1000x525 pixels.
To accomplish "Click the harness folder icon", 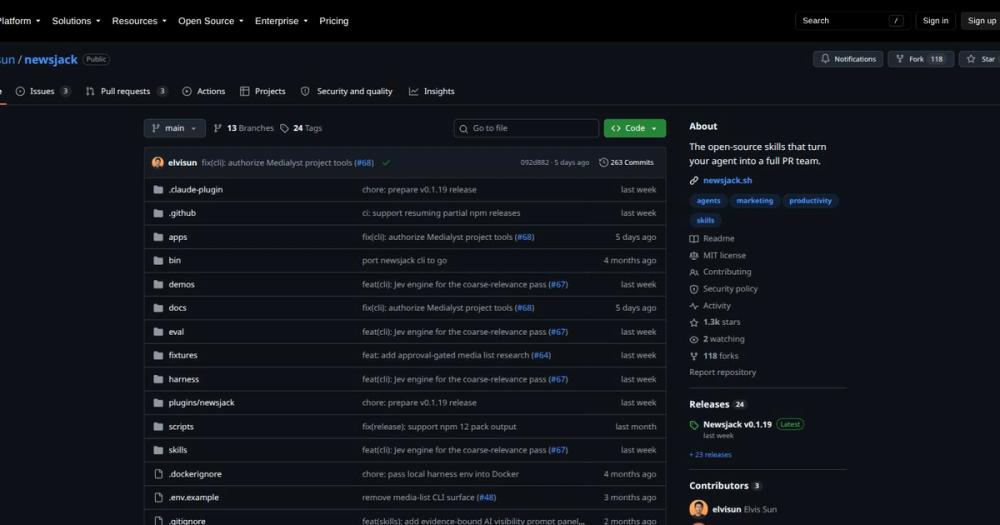I will [x=158, y=379].
